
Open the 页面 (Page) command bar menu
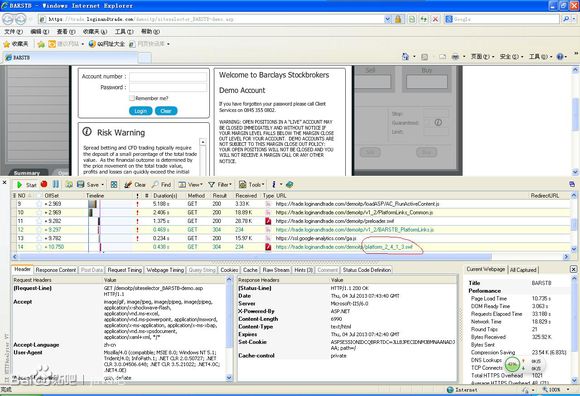point(482,57)
